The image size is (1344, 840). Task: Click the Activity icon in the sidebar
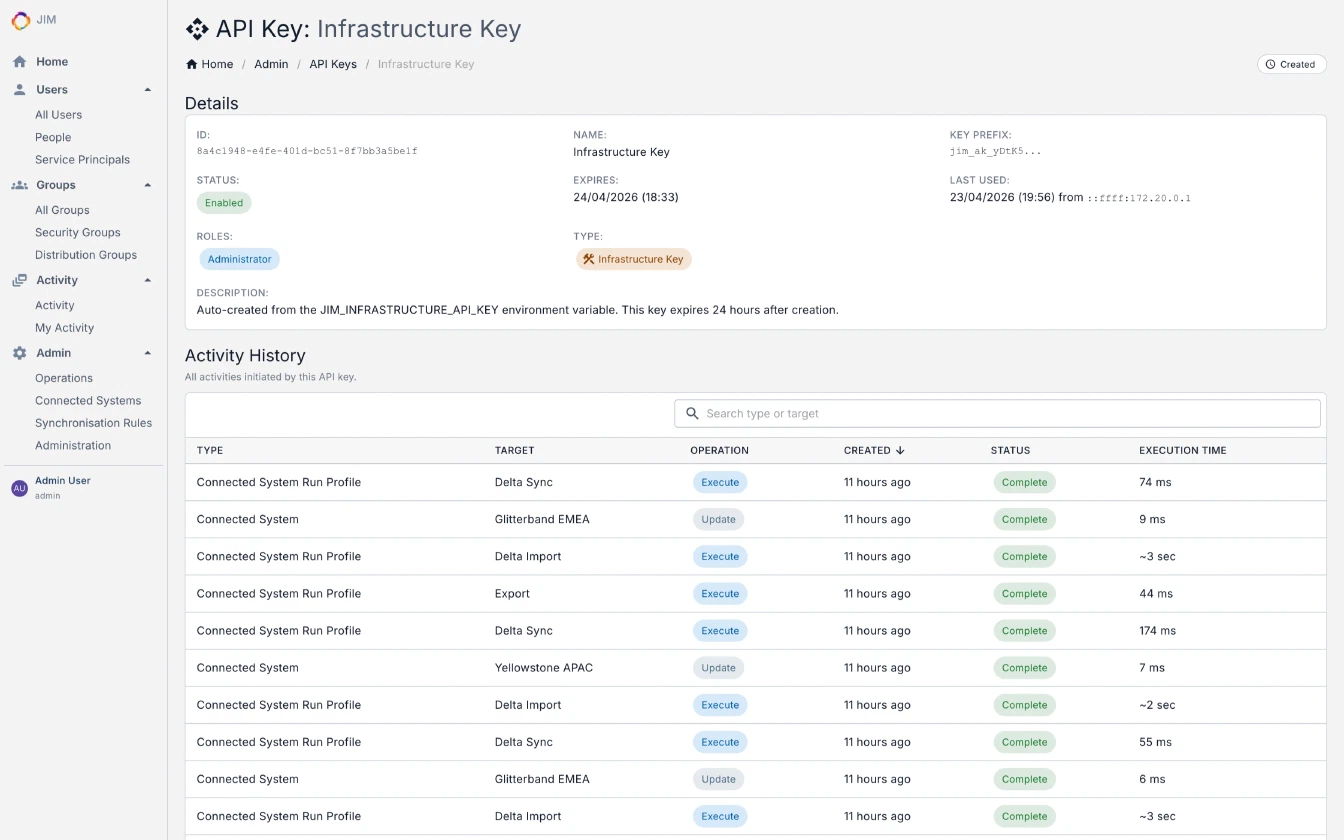19,280
